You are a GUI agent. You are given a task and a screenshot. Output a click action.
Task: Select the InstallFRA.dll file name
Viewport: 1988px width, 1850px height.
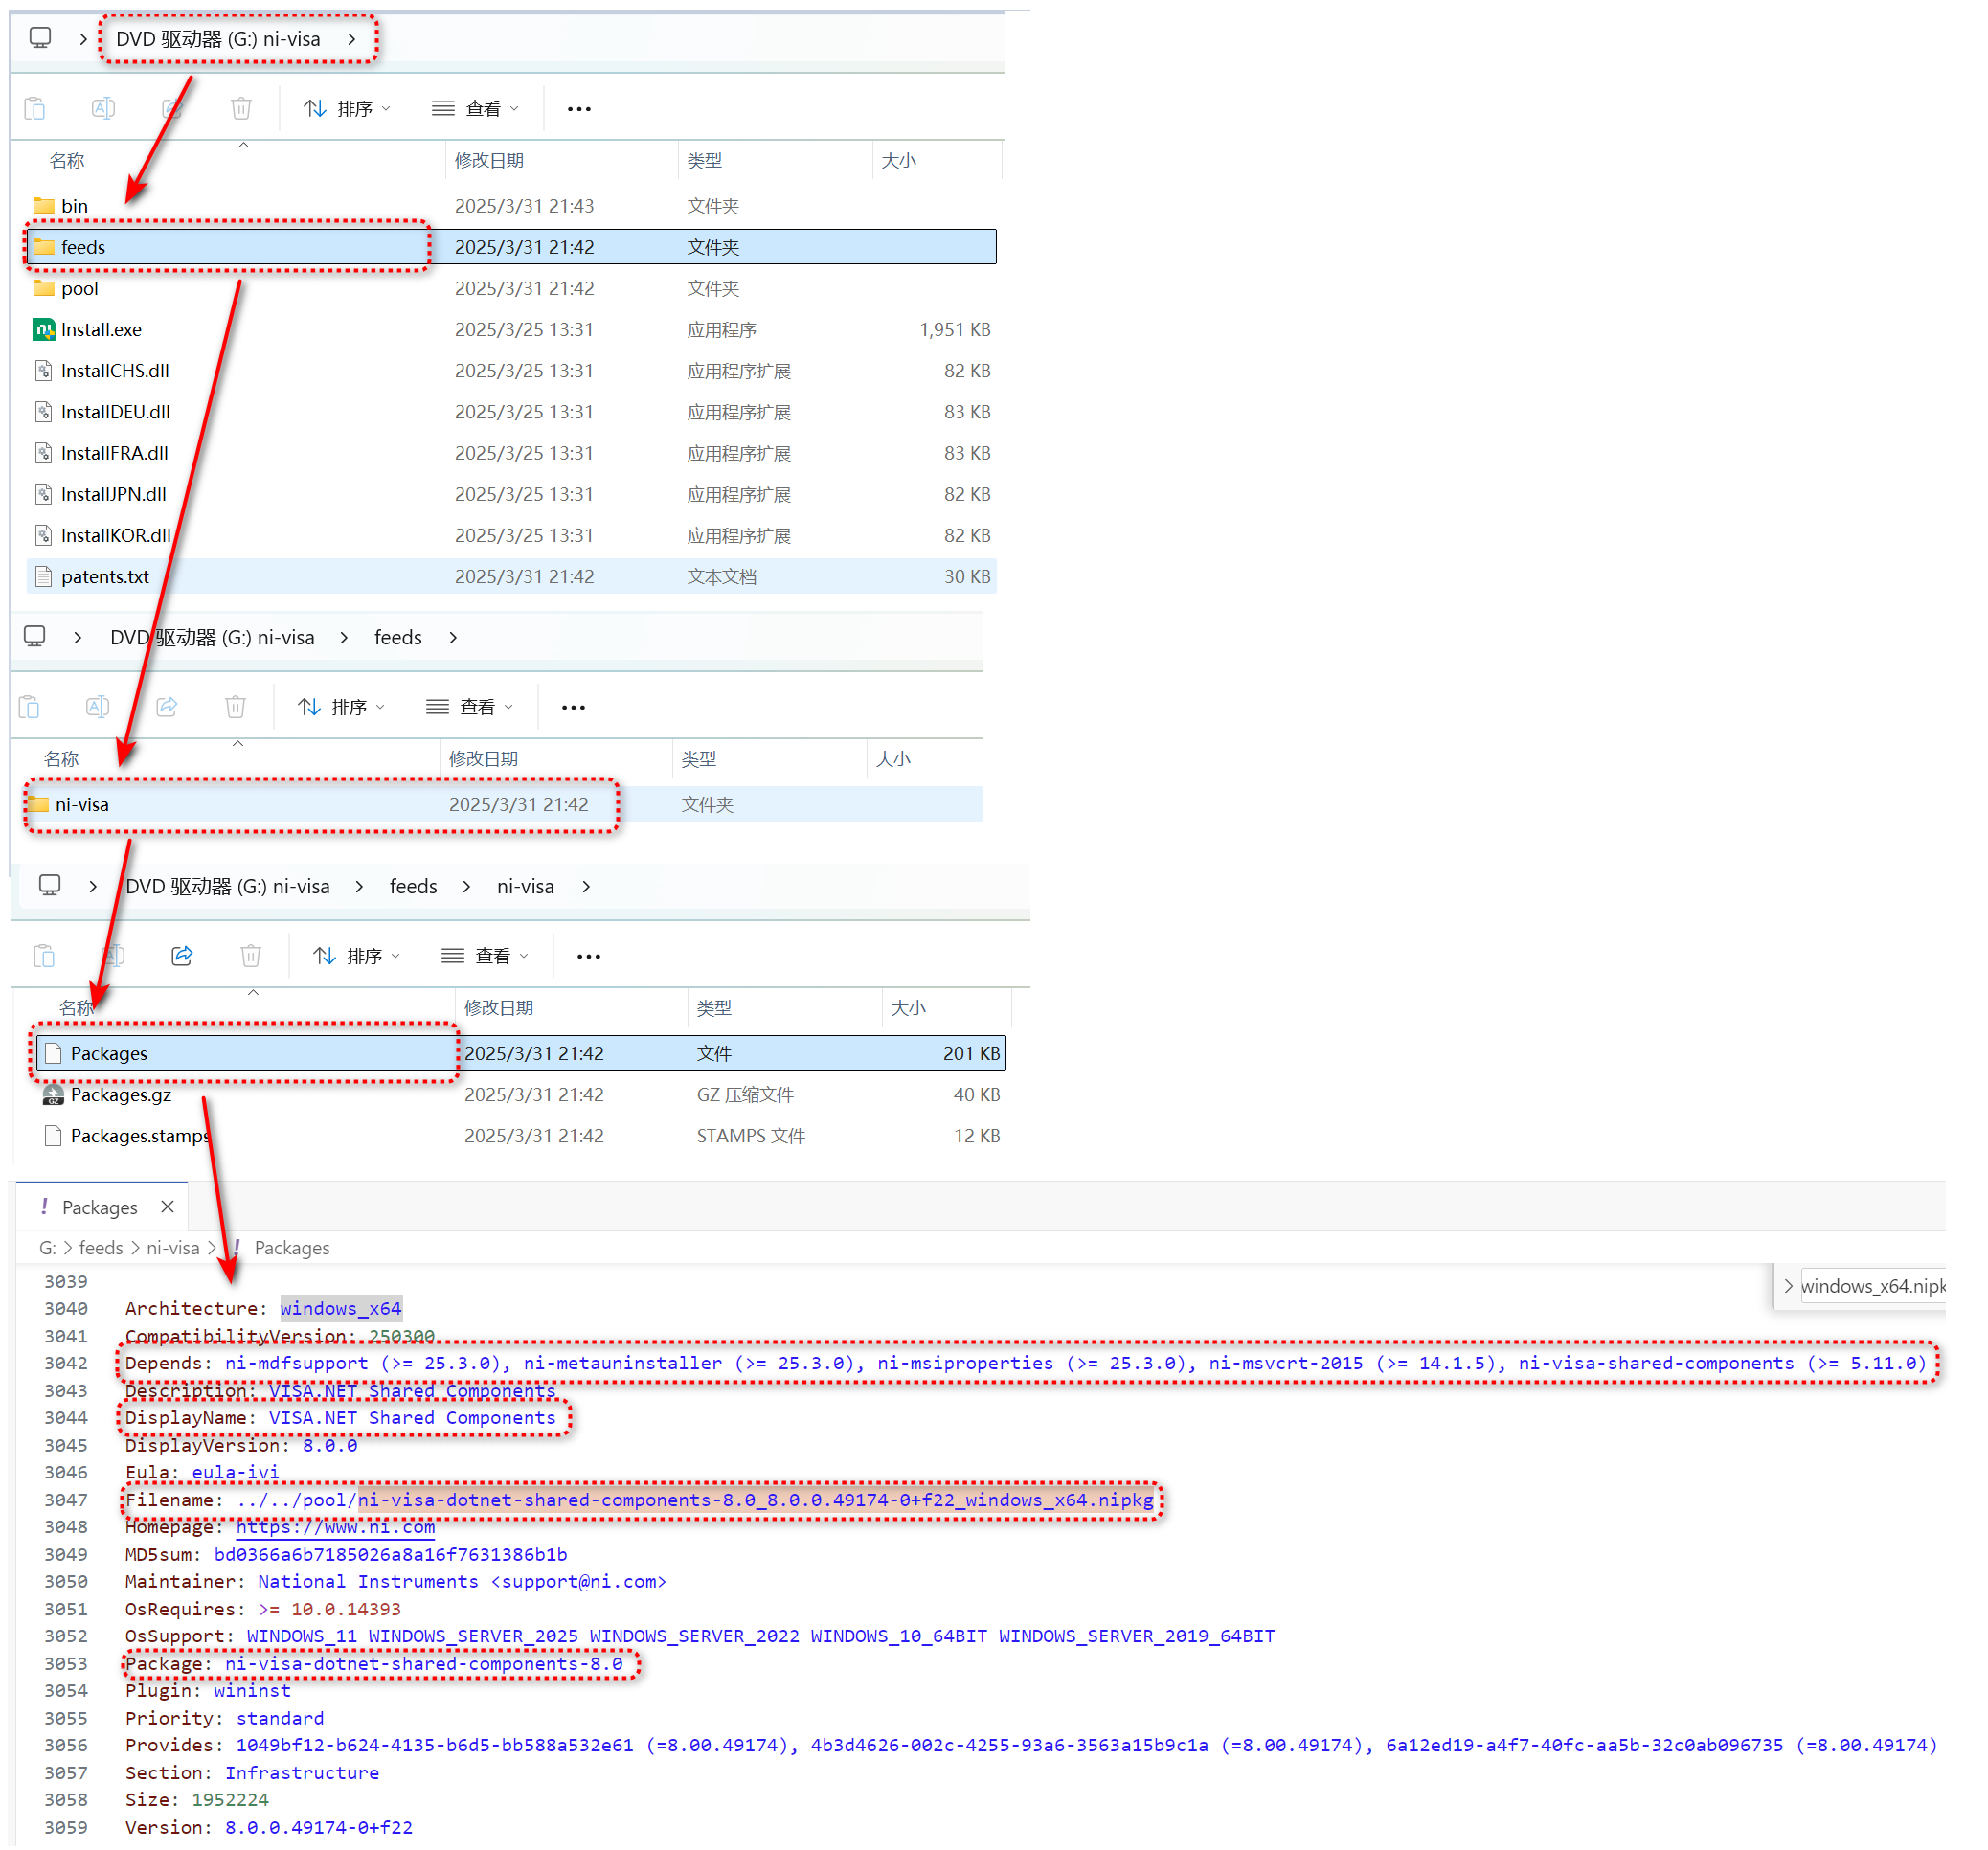coord(114,453)
